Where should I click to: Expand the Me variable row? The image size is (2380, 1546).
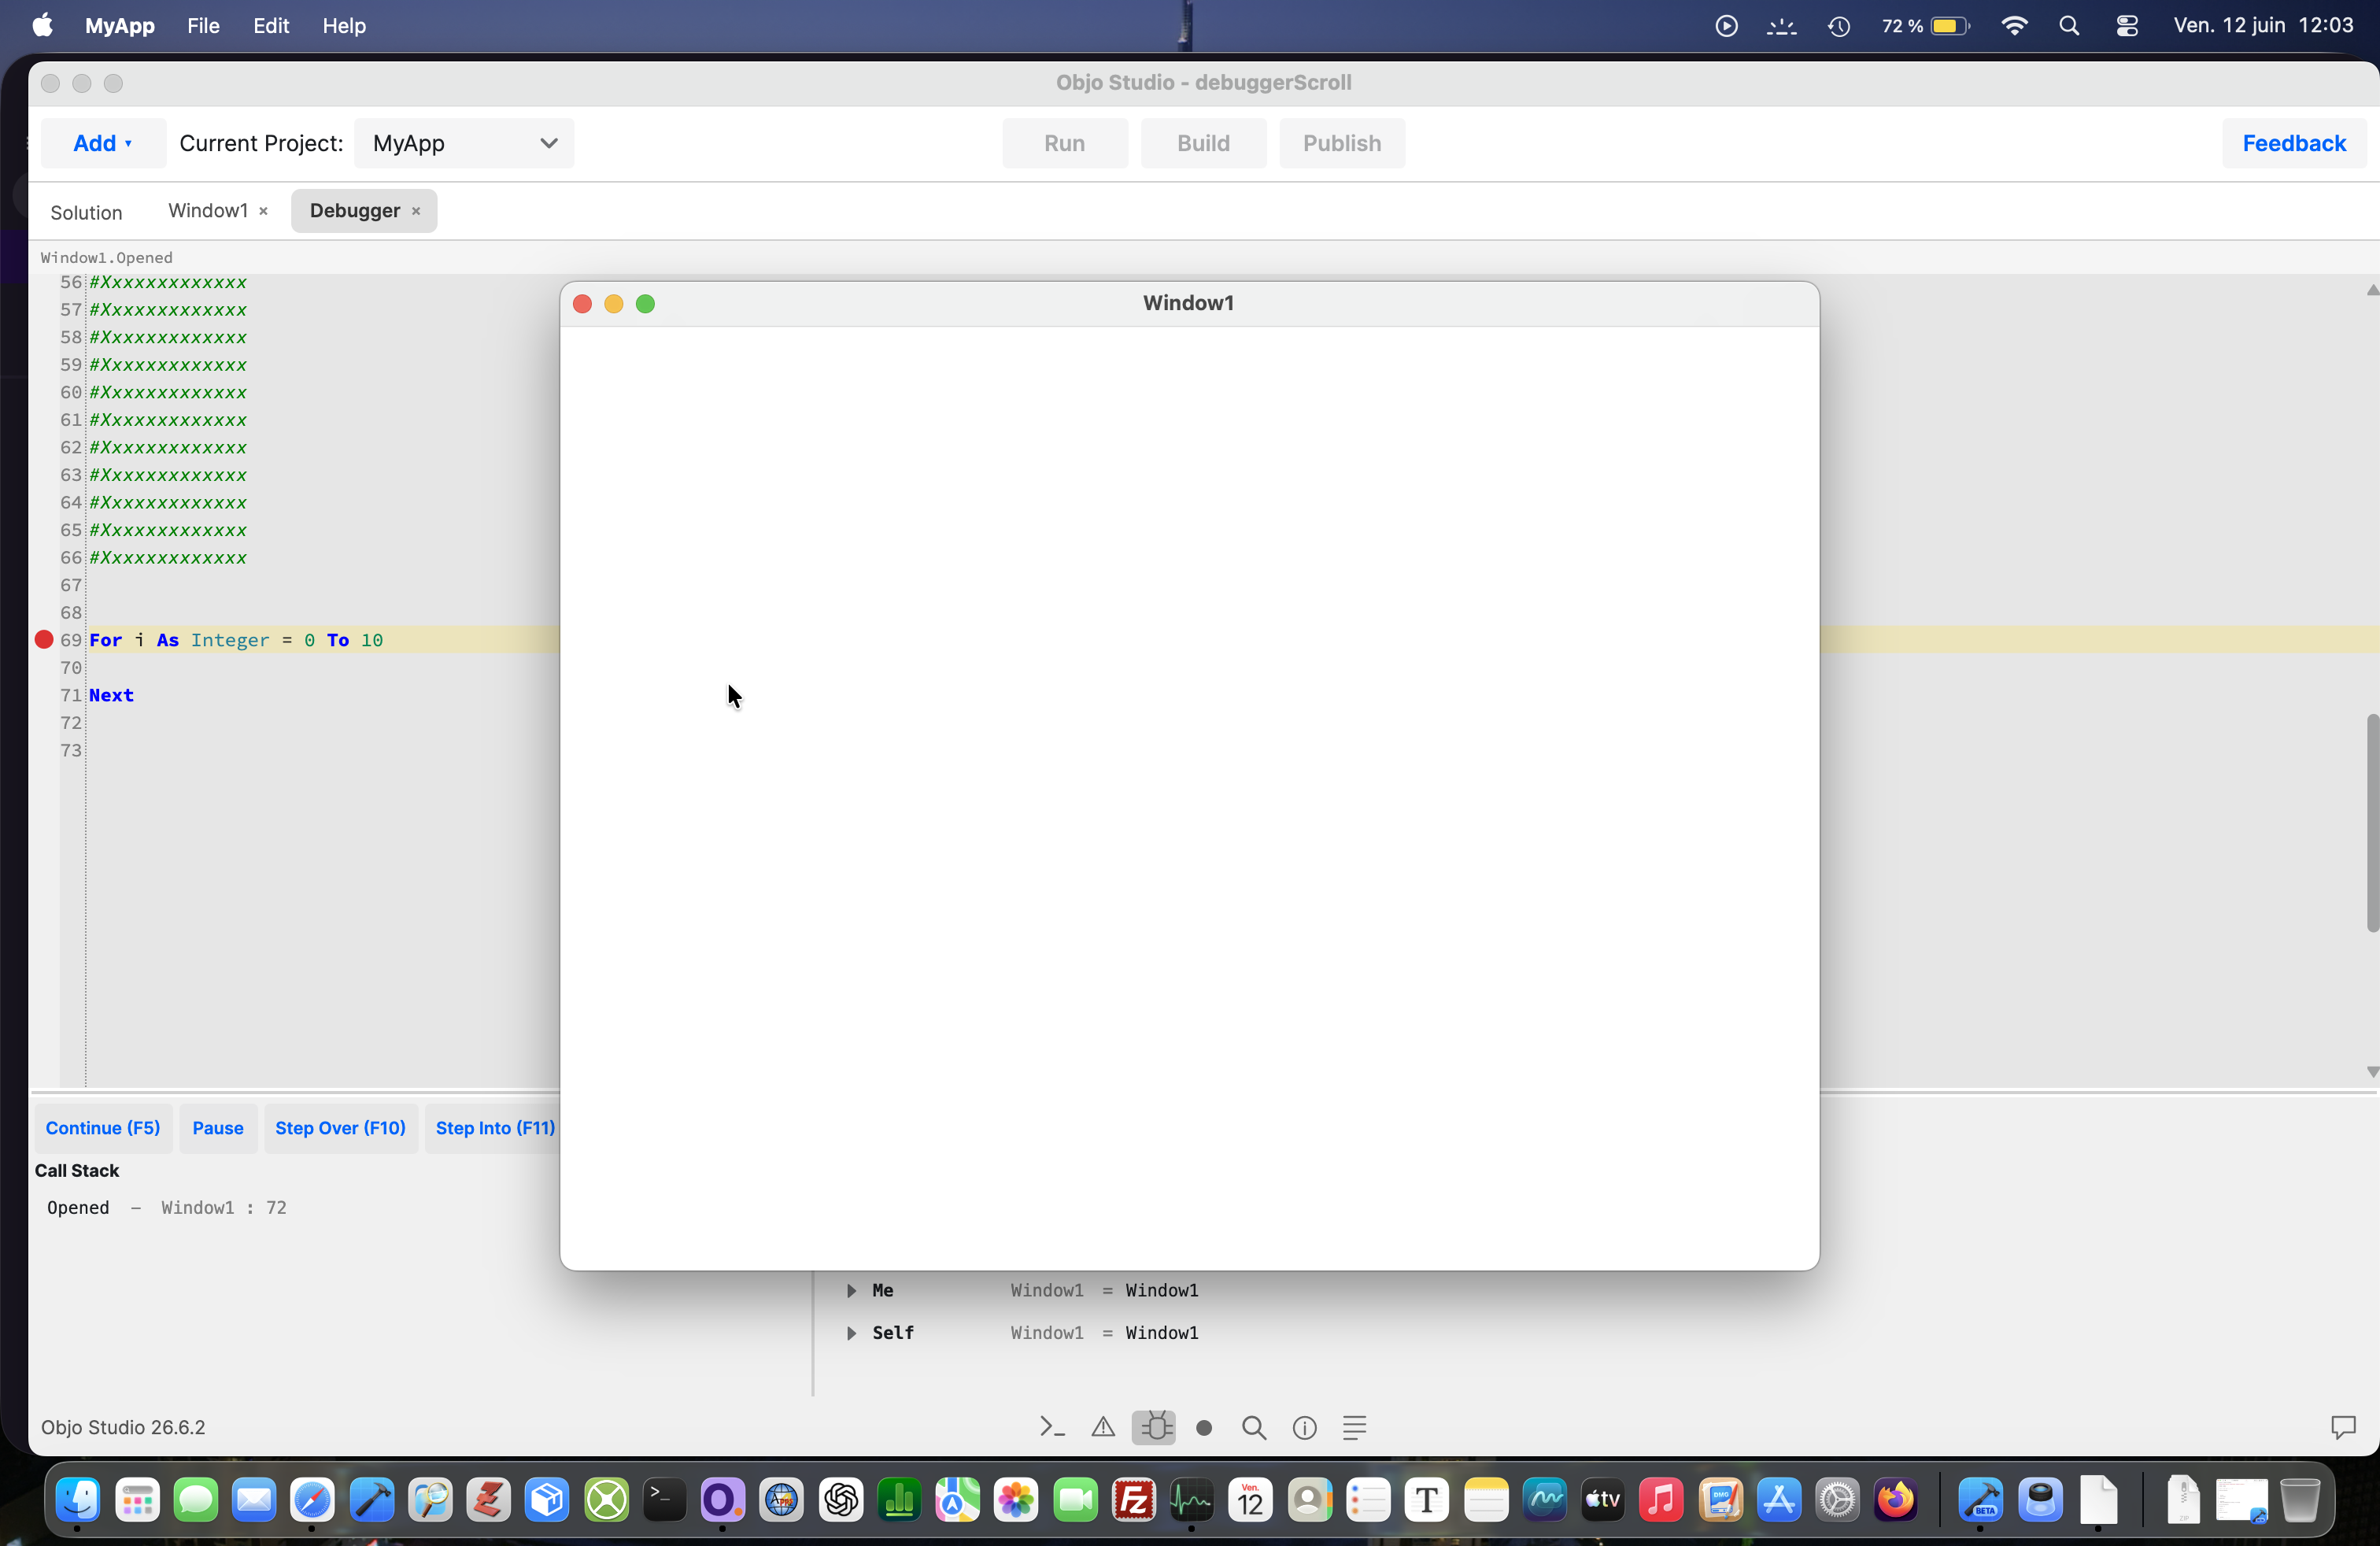click(x=851, y=1290)
